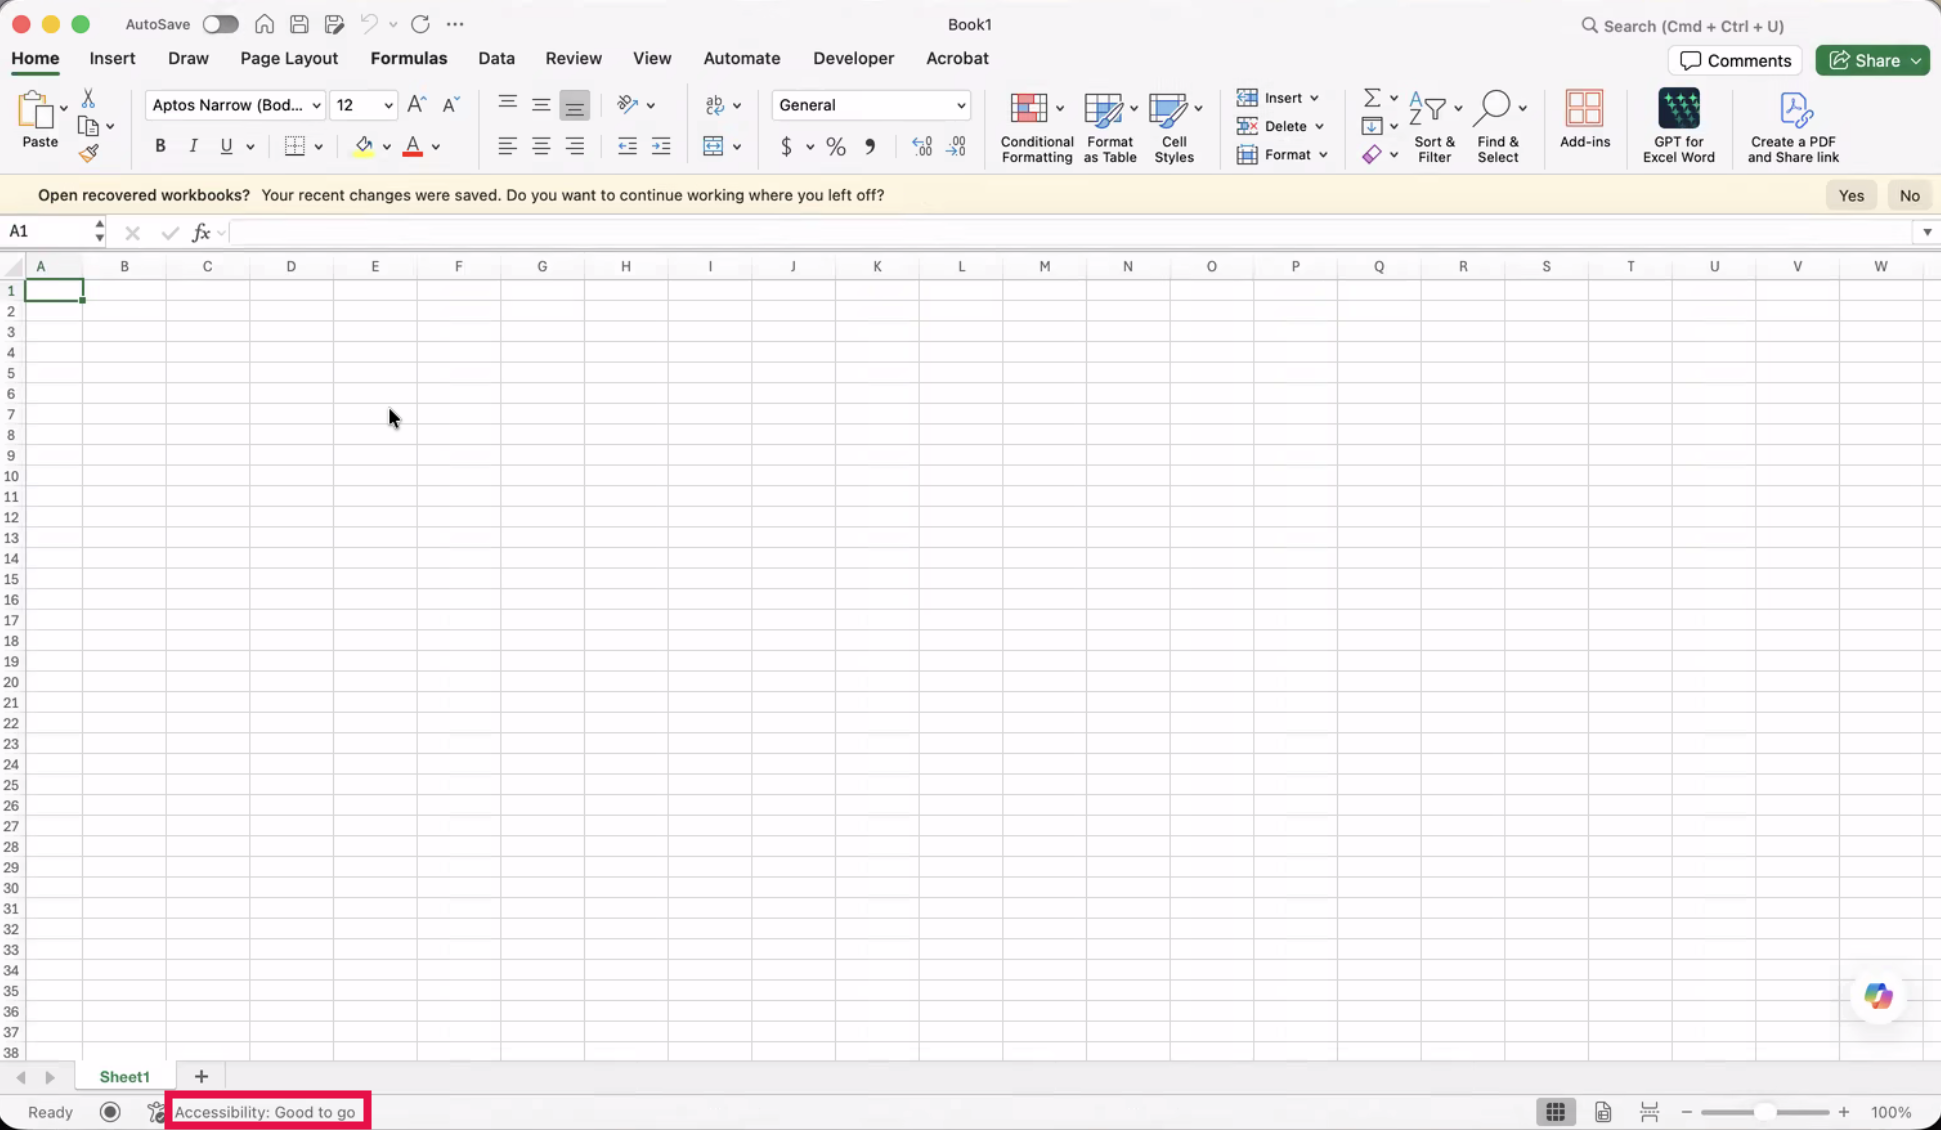Image resolution: width=1941 pixels, height=1130 pixels.
Task: Click the Paste clipboard icon
Action: coord(36,110)
